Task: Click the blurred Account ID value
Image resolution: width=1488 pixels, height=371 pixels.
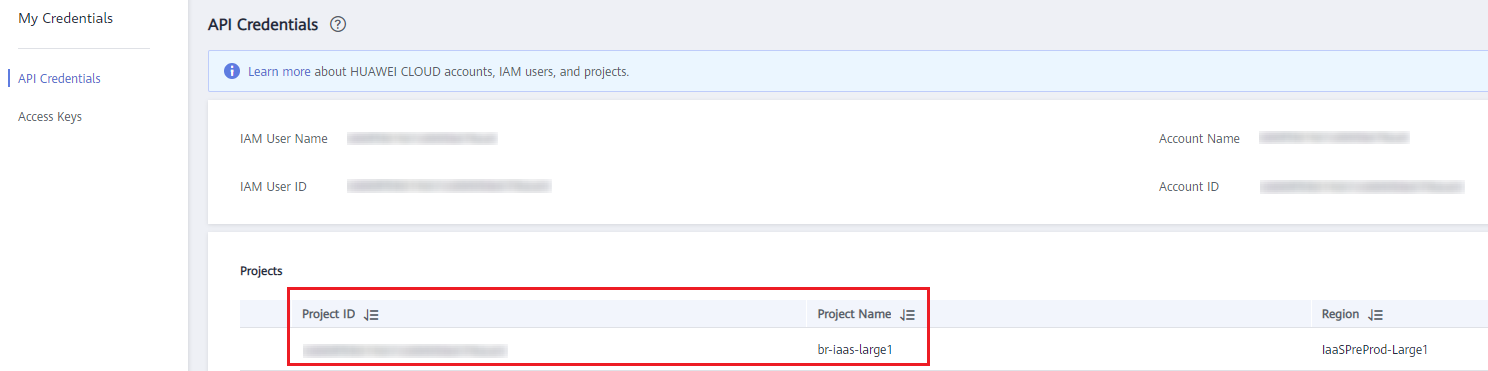Action: point(1361,186)
